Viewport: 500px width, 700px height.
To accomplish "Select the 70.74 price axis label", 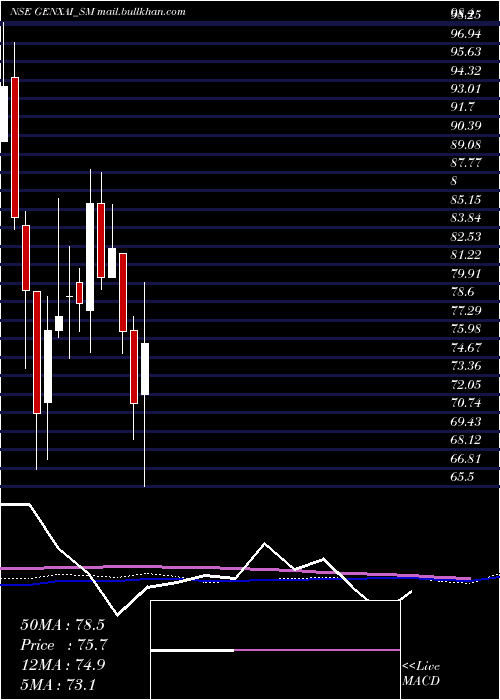I will pos(465,403).
